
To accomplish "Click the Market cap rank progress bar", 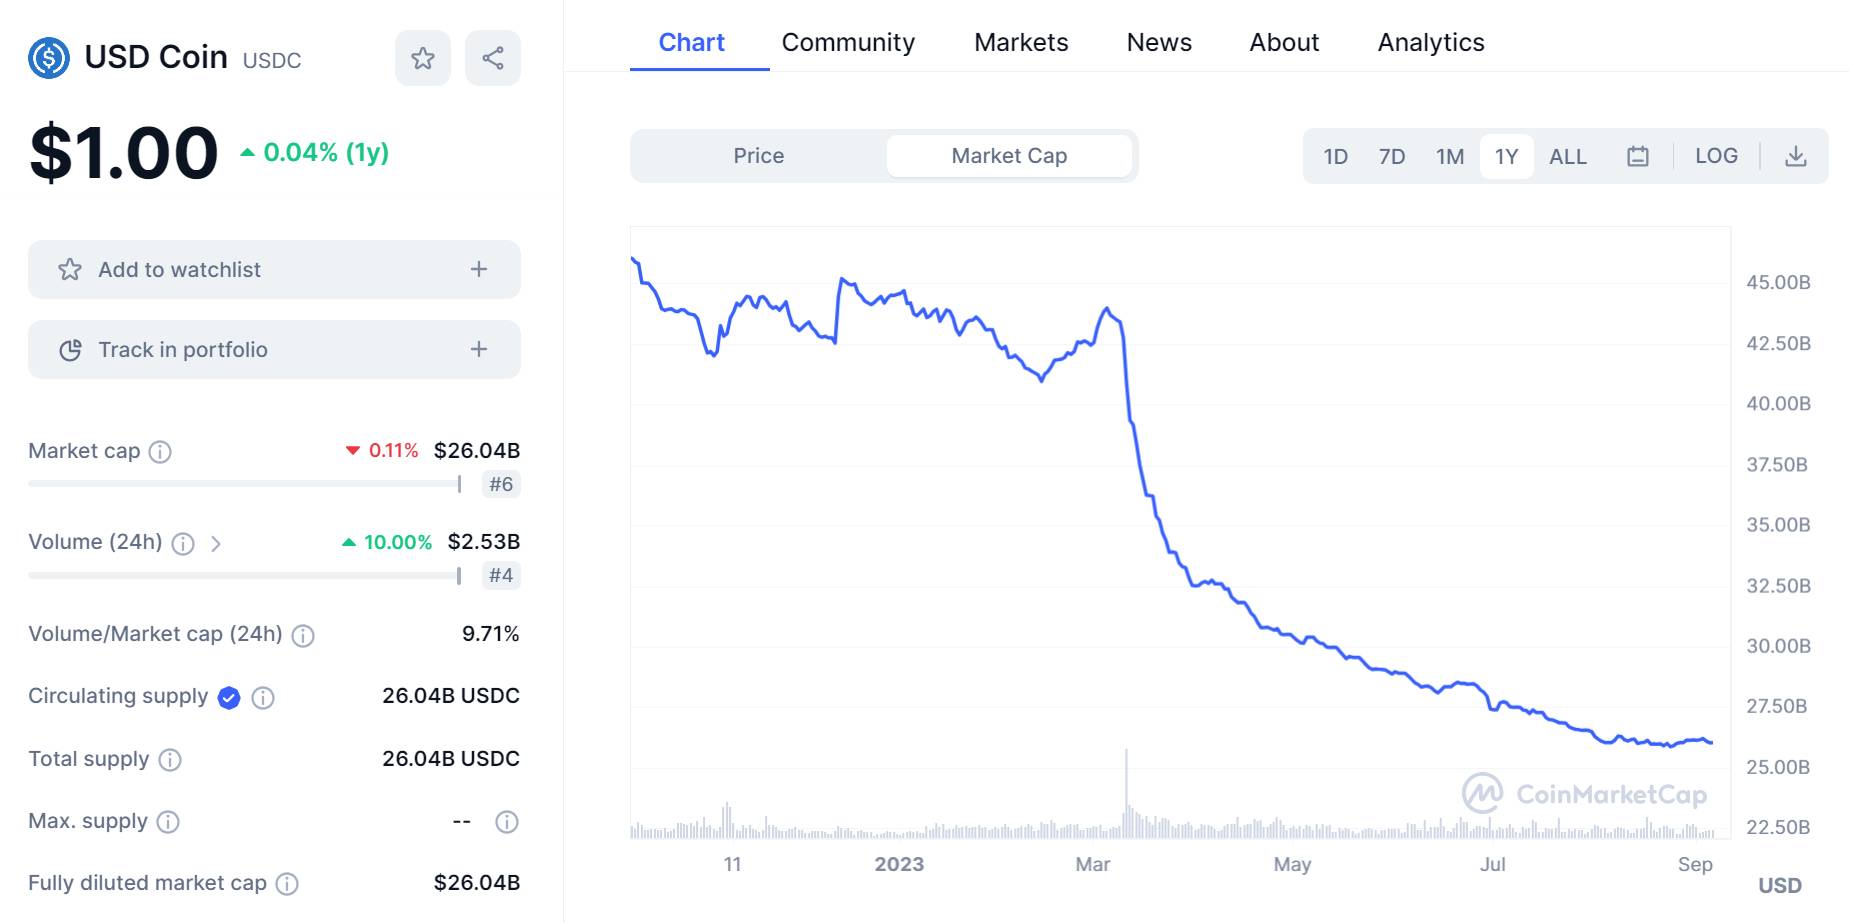I will coord(245,484).
